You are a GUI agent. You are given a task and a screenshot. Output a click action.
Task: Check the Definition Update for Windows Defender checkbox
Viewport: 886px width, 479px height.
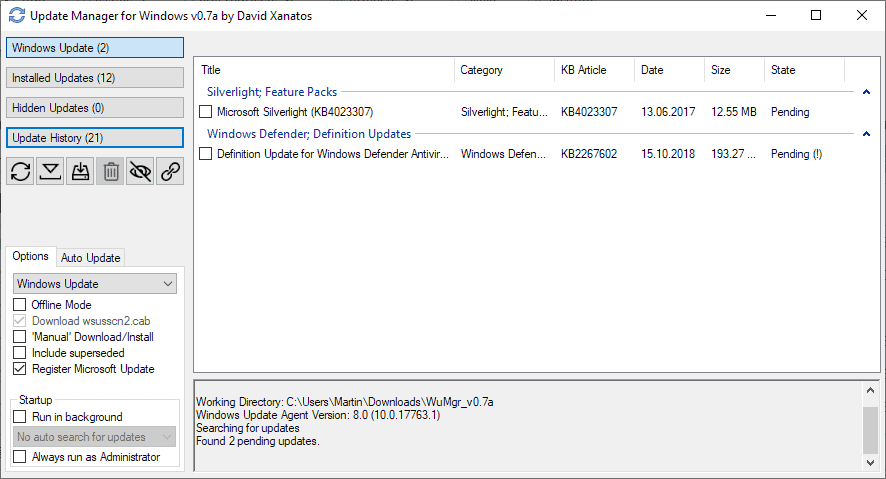tap(206, 154)
